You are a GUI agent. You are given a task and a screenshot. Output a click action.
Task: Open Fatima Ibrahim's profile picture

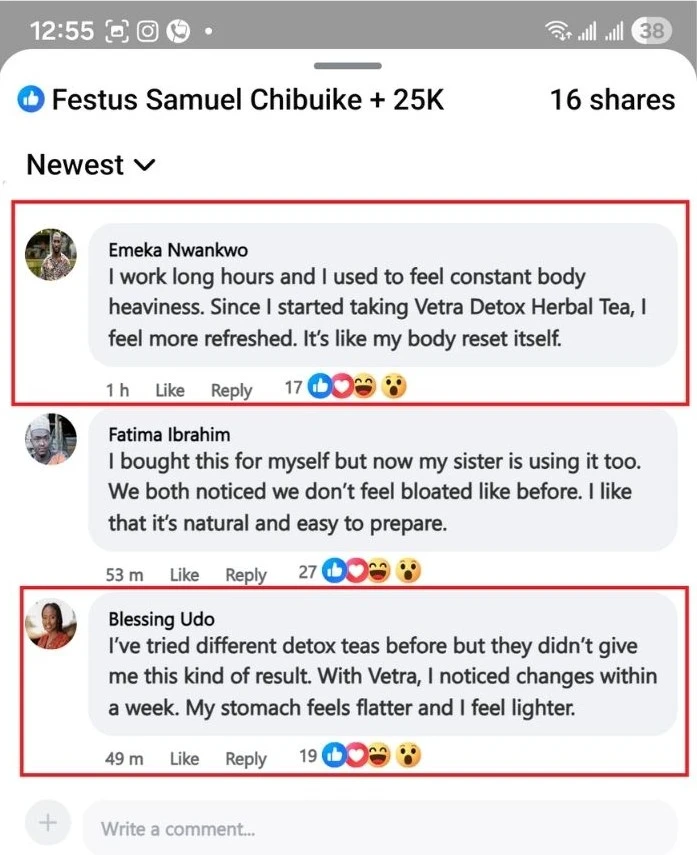[50, 439]
